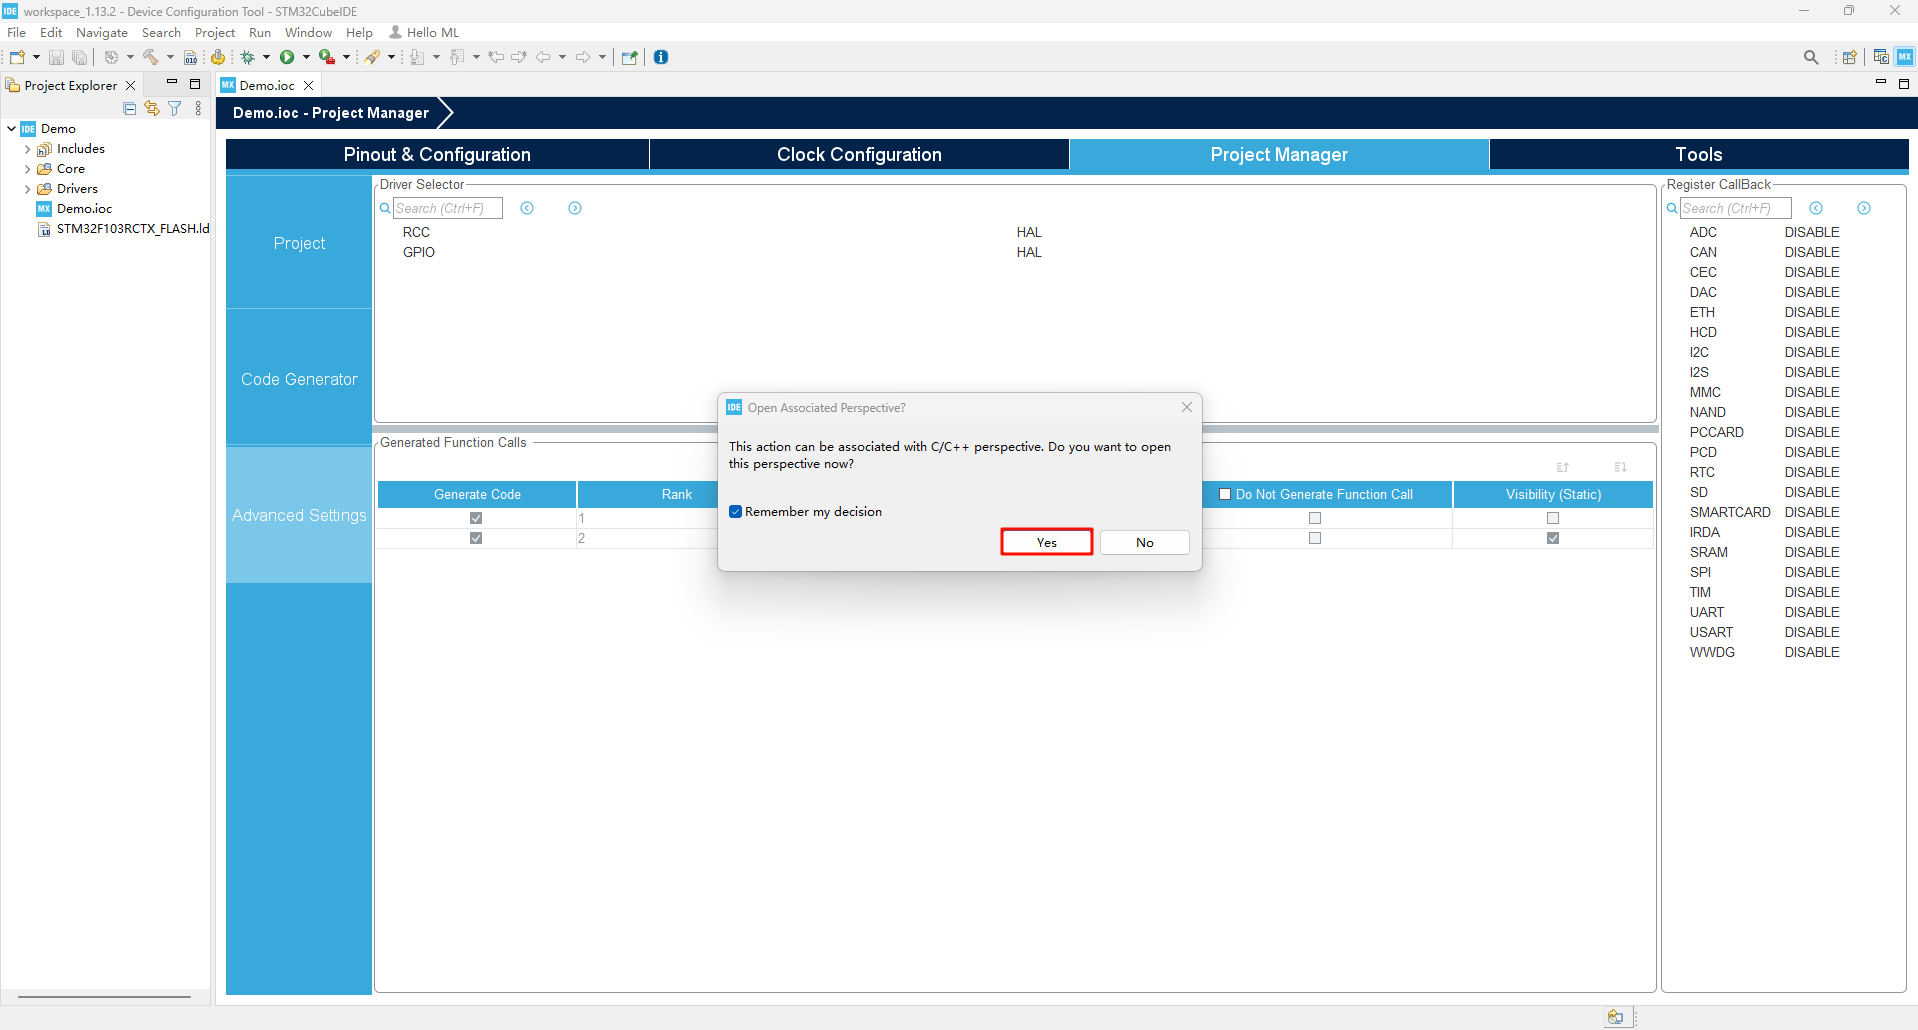This screenshot has height=1030, width=1918.
Task: Open dropdown arrow next to External Tools icon
Action: point(346,57)
